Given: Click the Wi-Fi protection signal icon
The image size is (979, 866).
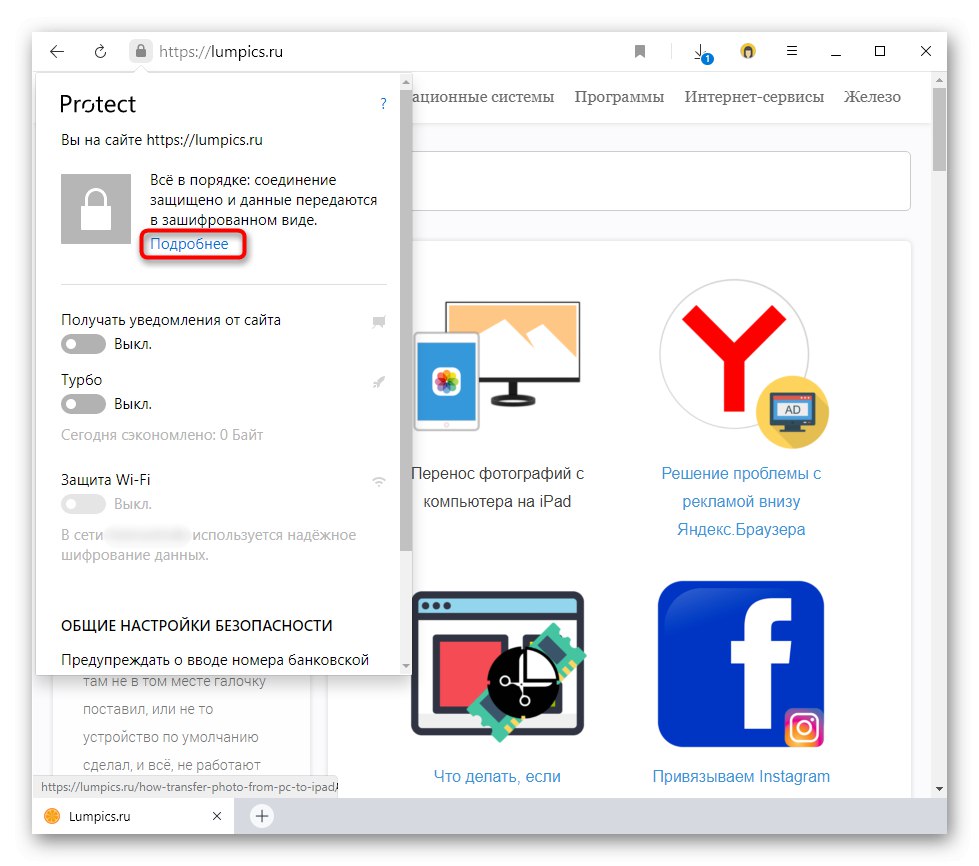Looking at the screenshot, I should pyautogui.click(x=378, y=481).
